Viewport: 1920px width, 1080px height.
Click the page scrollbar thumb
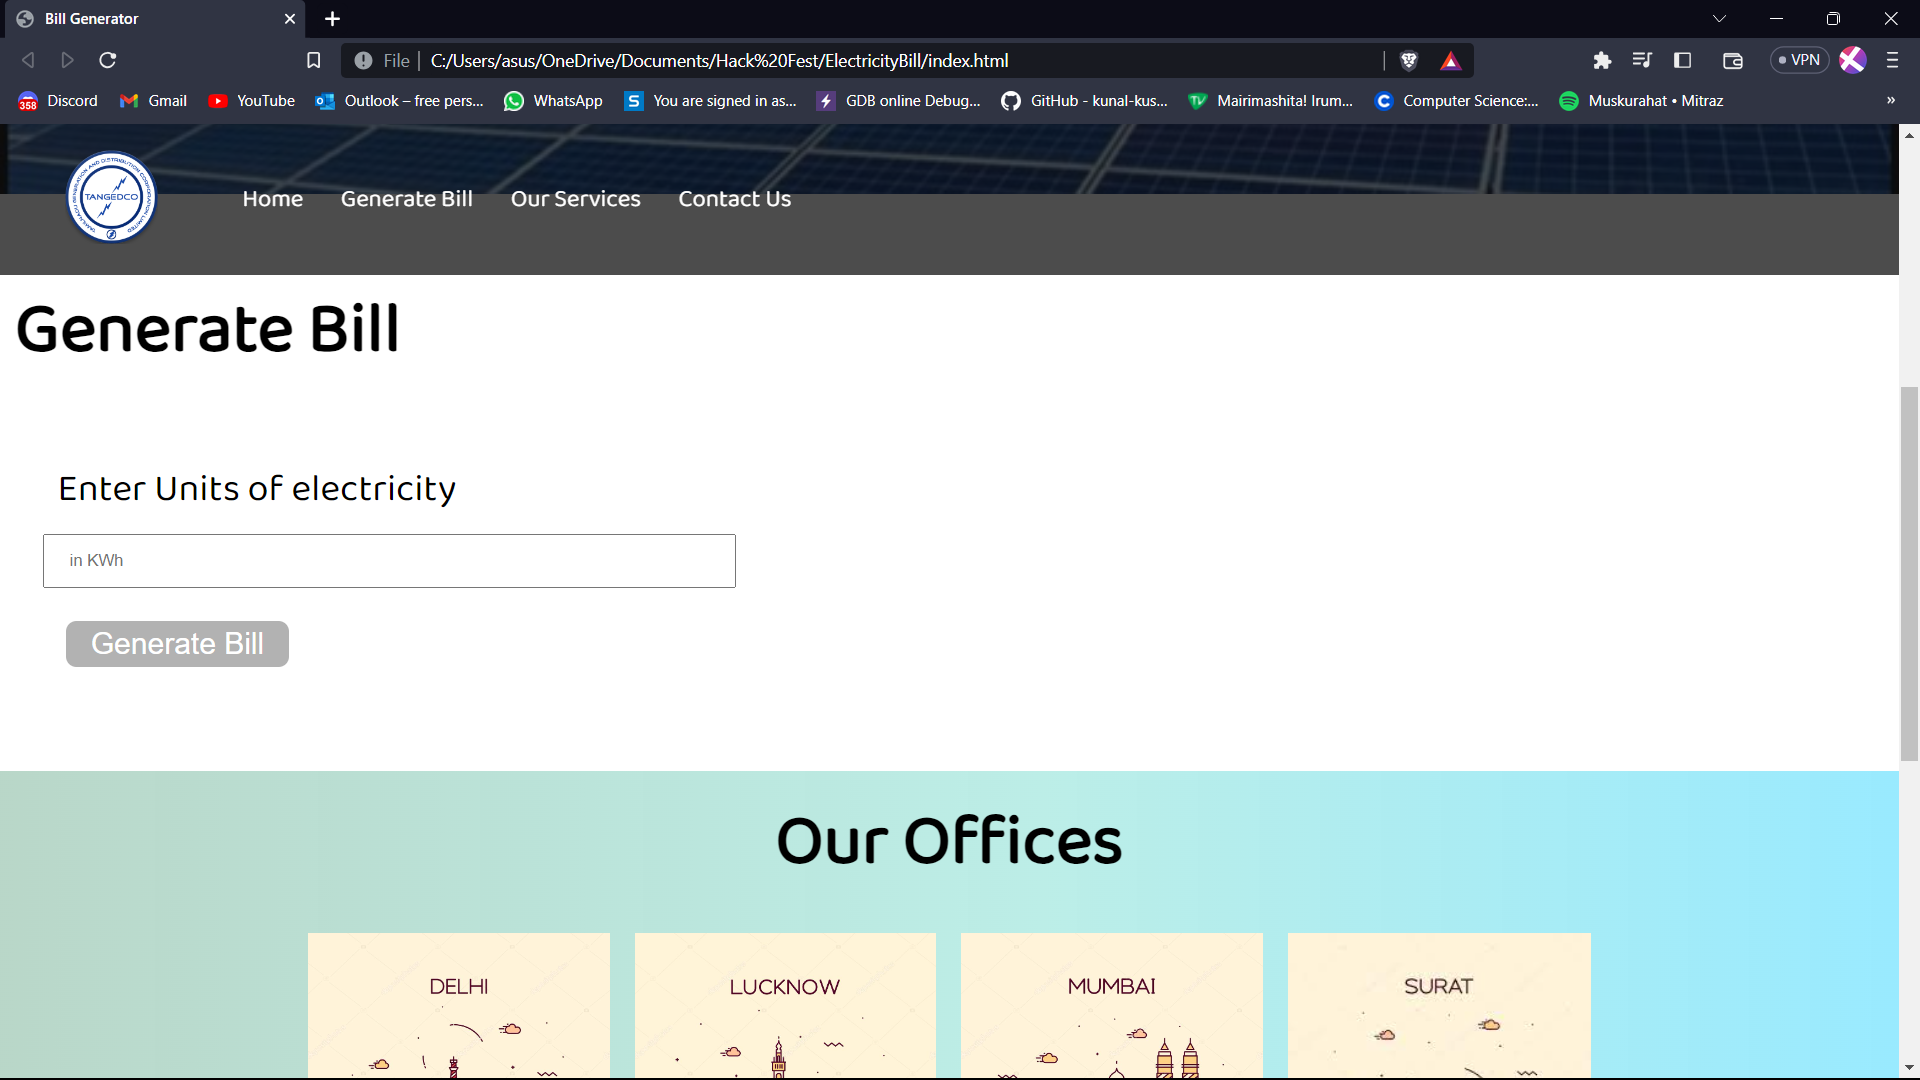pos(1909,574)
